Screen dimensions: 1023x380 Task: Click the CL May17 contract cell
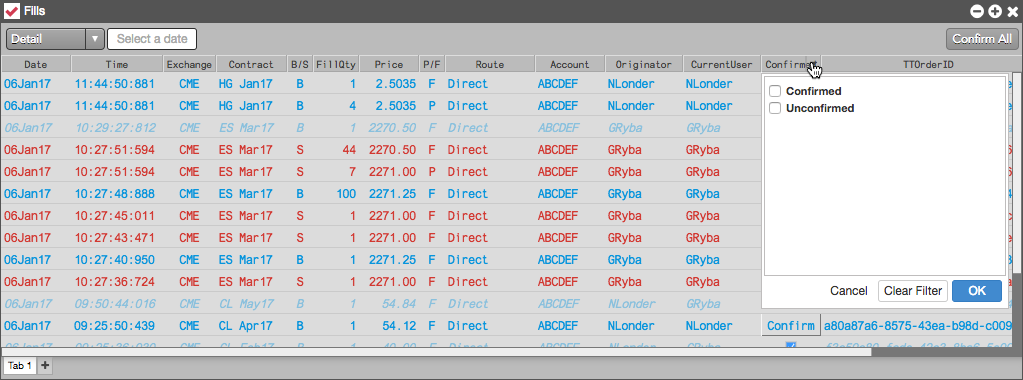pyautogui.click(x=246, y=304)
